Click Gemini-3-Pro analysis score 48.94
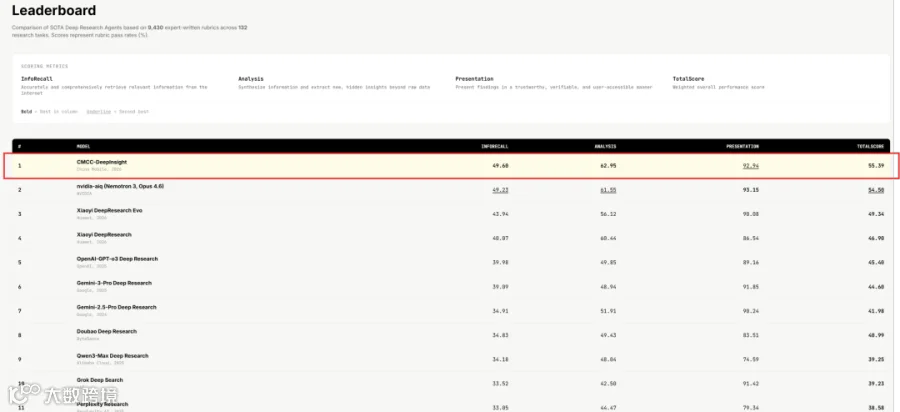 (x=608, y=287)
